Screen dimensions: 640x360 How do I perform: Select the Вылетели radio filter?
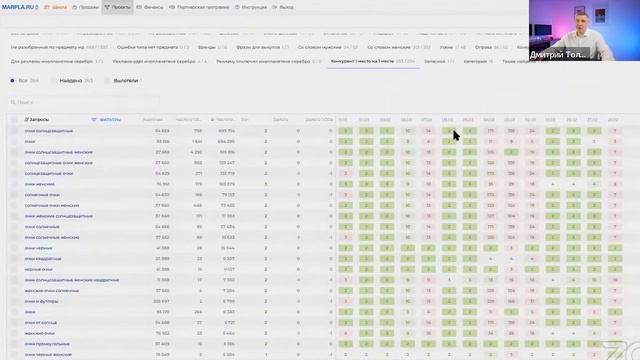(124, 80)
